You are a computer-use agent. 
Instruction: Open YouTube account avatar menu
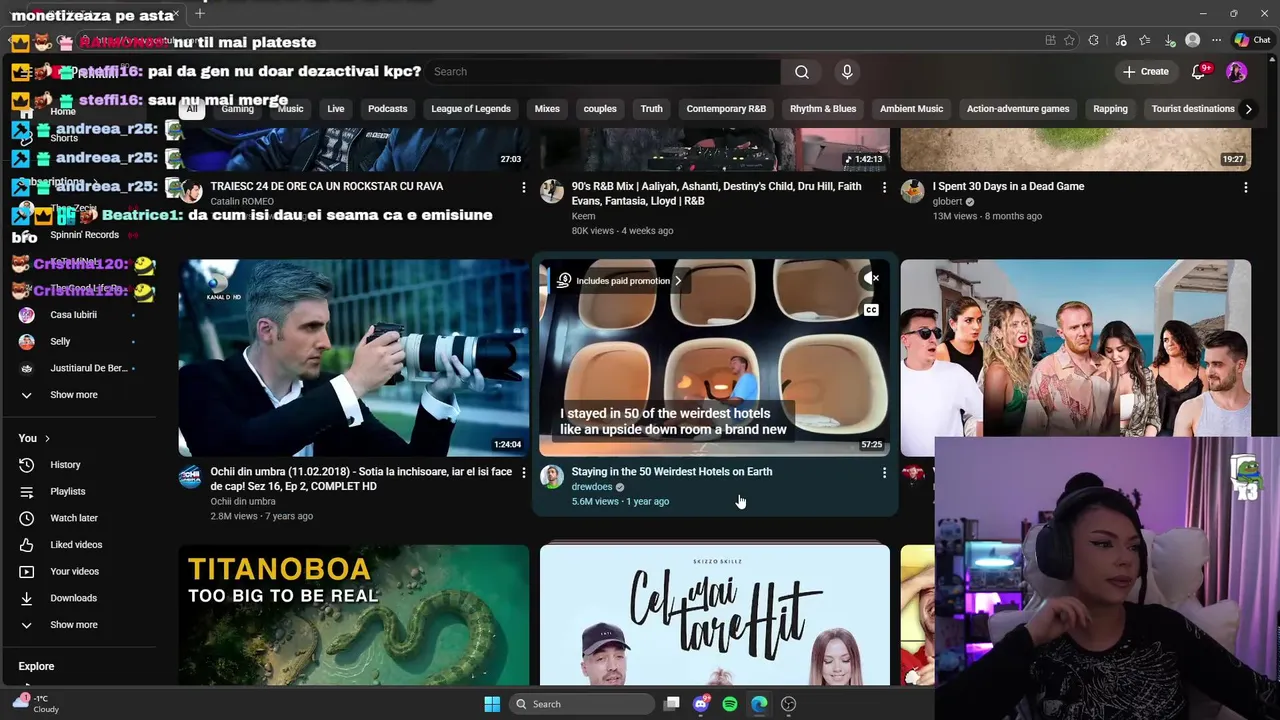point(1237,72)
